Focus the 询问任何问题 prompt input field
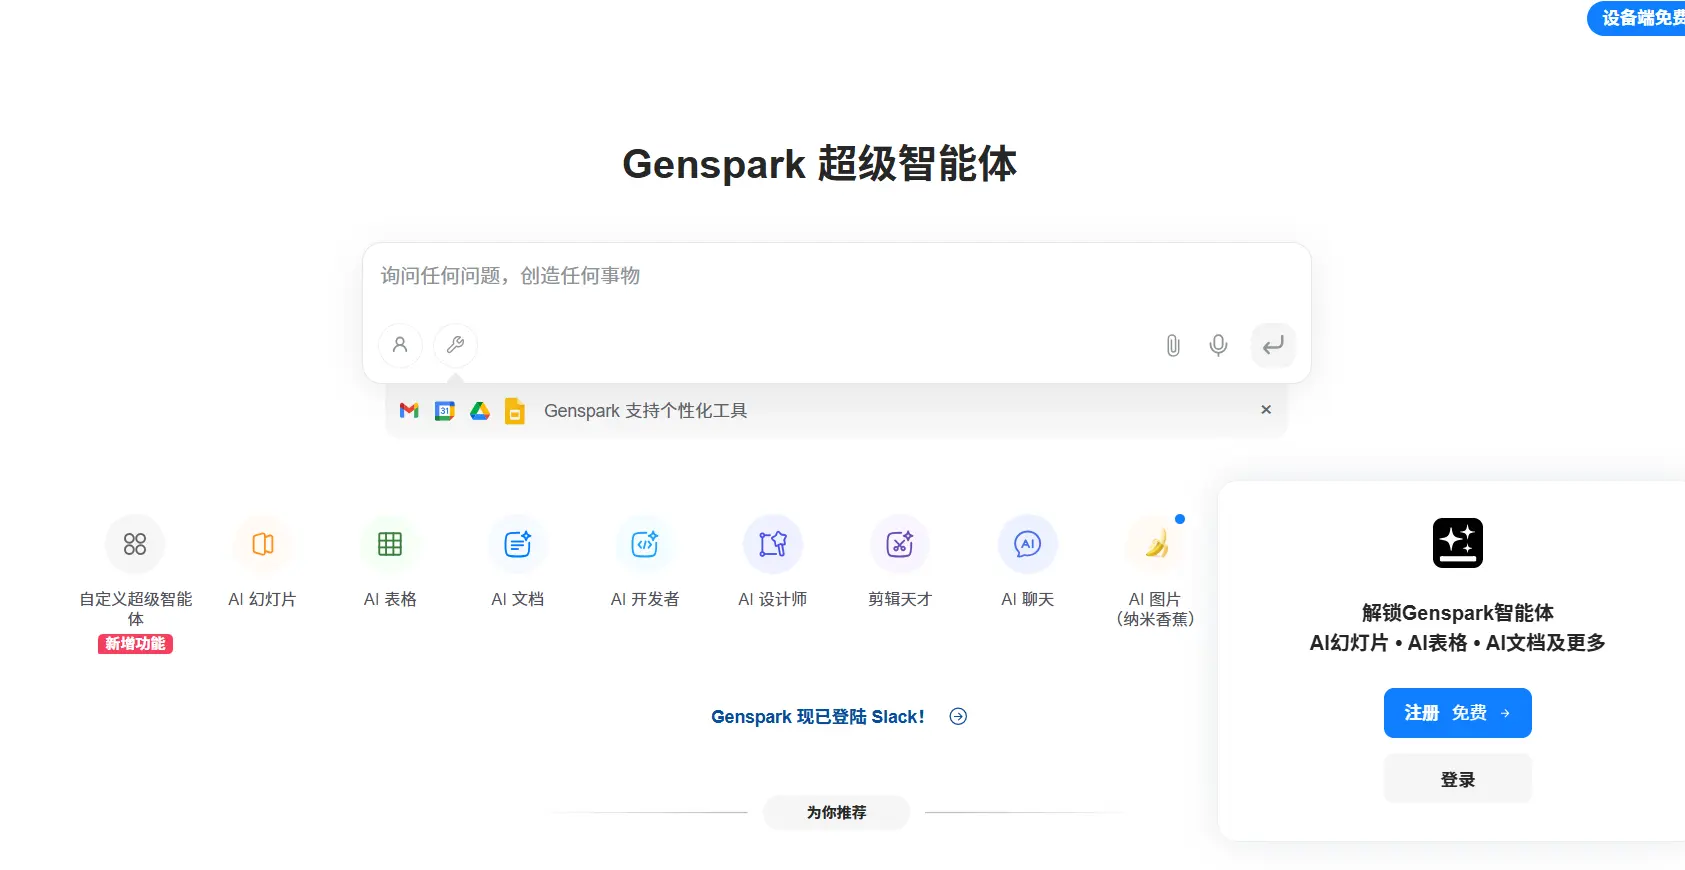This screenshot has width=1685, height=870. coord(836,276)
